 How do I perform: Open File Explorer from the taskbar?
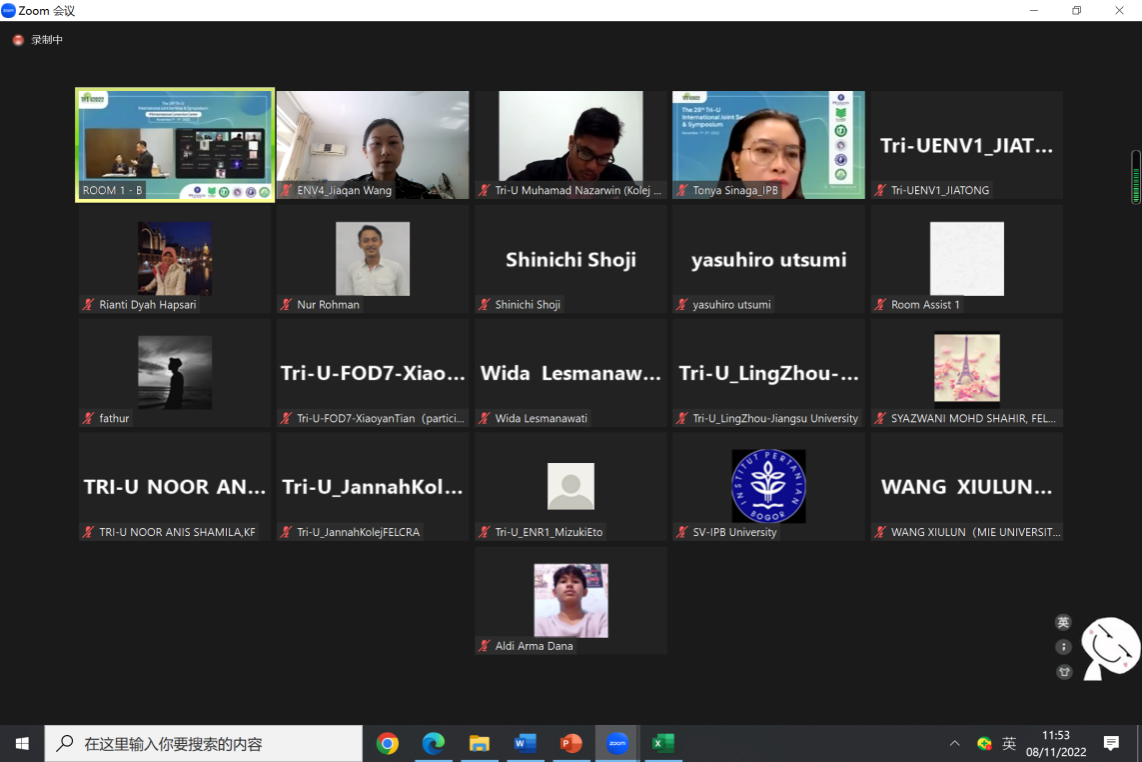pyautogui.click(x=479, y=743)
